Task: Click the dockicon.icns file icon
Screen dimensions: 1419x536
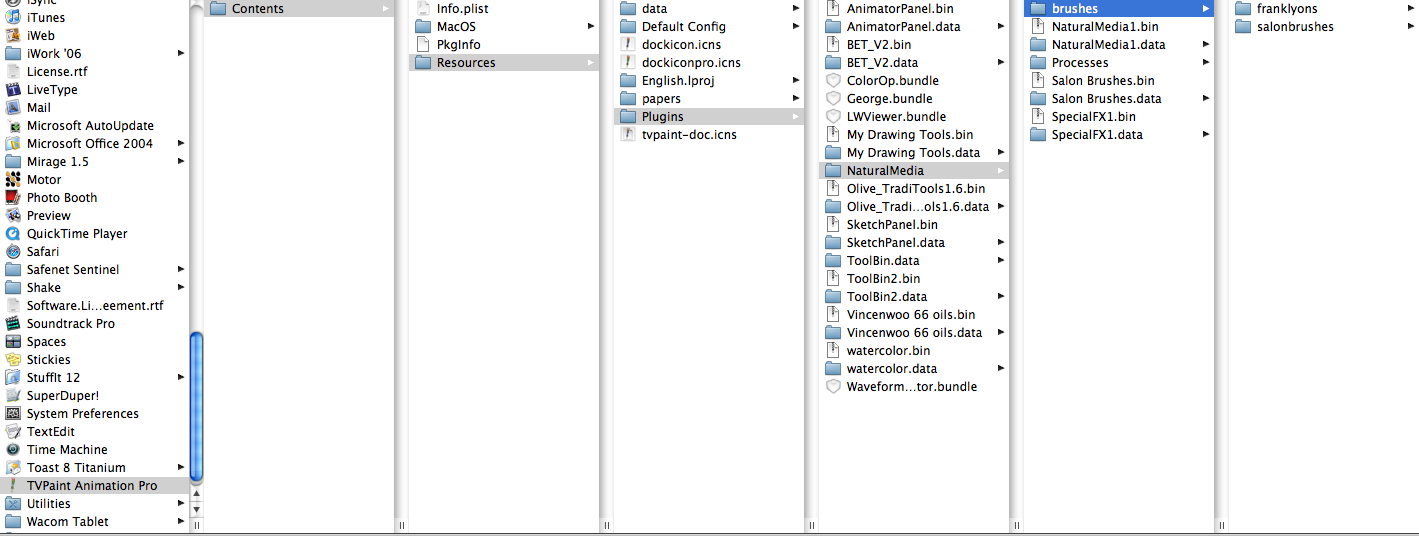Action: tap(628, 44)
